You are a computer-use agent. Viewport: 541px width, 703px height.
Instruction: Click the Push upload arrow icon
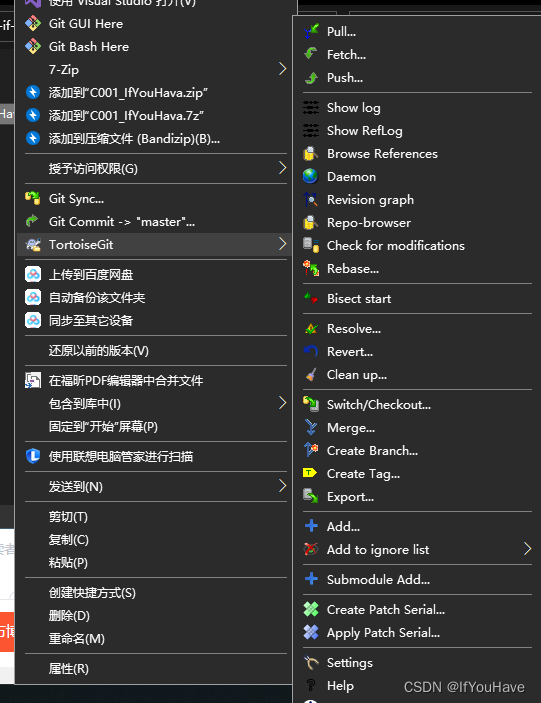click(311, 78)
